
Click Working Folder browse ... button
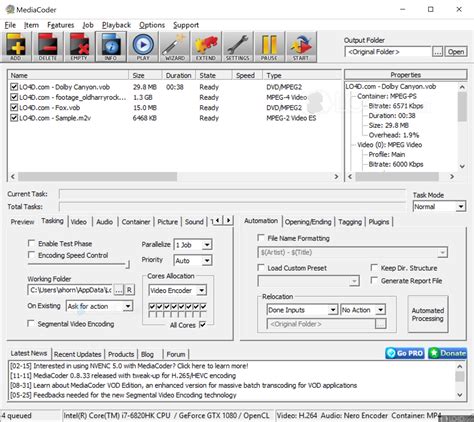pos(119,290)
